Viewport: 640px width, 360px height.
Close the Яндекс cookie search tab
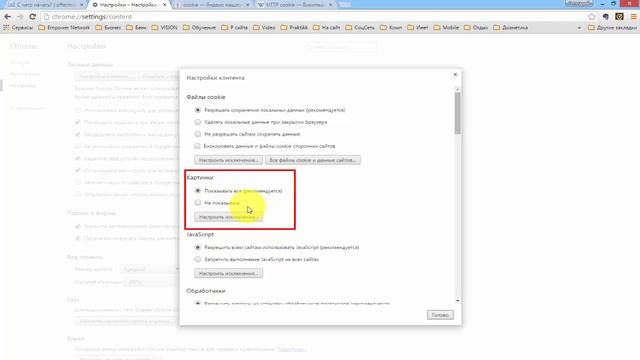coord(248,5)
